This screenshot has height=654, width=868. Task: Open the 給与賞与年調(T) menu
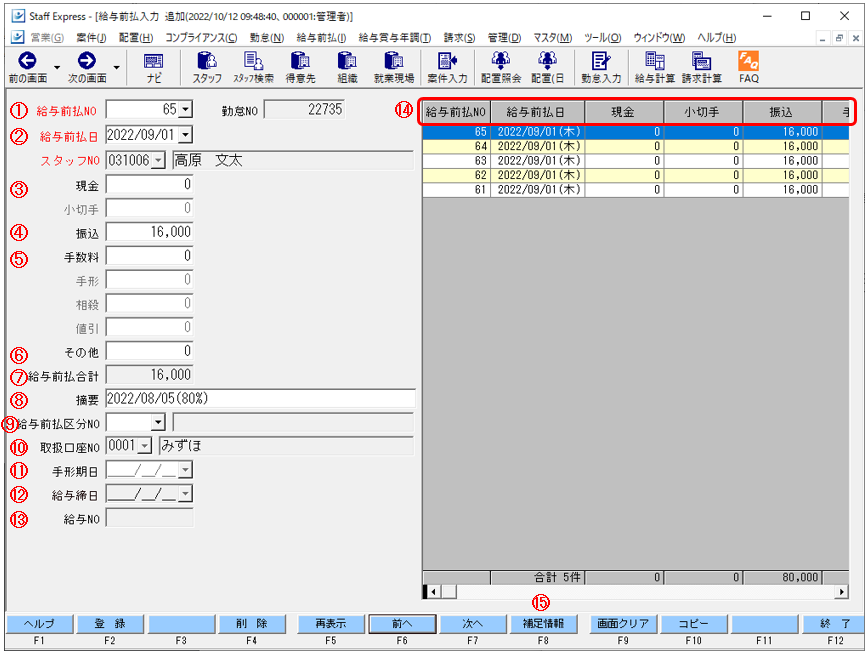[x=395, y=38]
